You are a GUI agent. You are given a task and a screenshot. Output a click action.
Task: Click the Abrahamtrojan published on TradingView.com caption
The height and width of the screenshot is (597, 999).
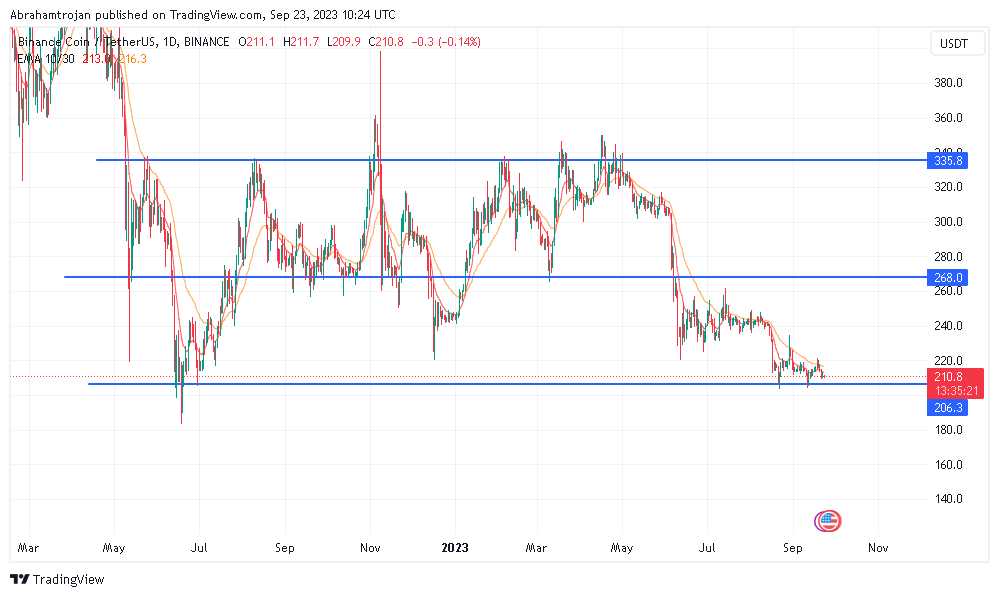click(203, 14)
